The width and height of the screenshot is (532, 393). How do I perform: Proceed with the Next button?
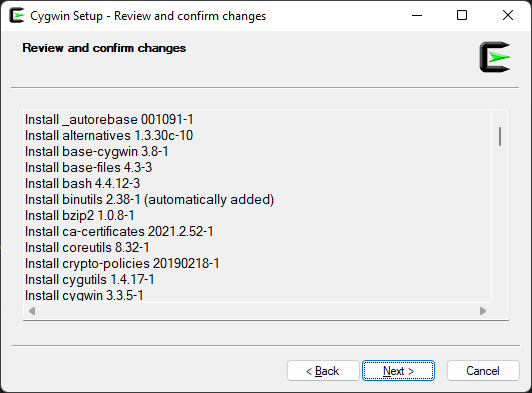coord(398,371)
